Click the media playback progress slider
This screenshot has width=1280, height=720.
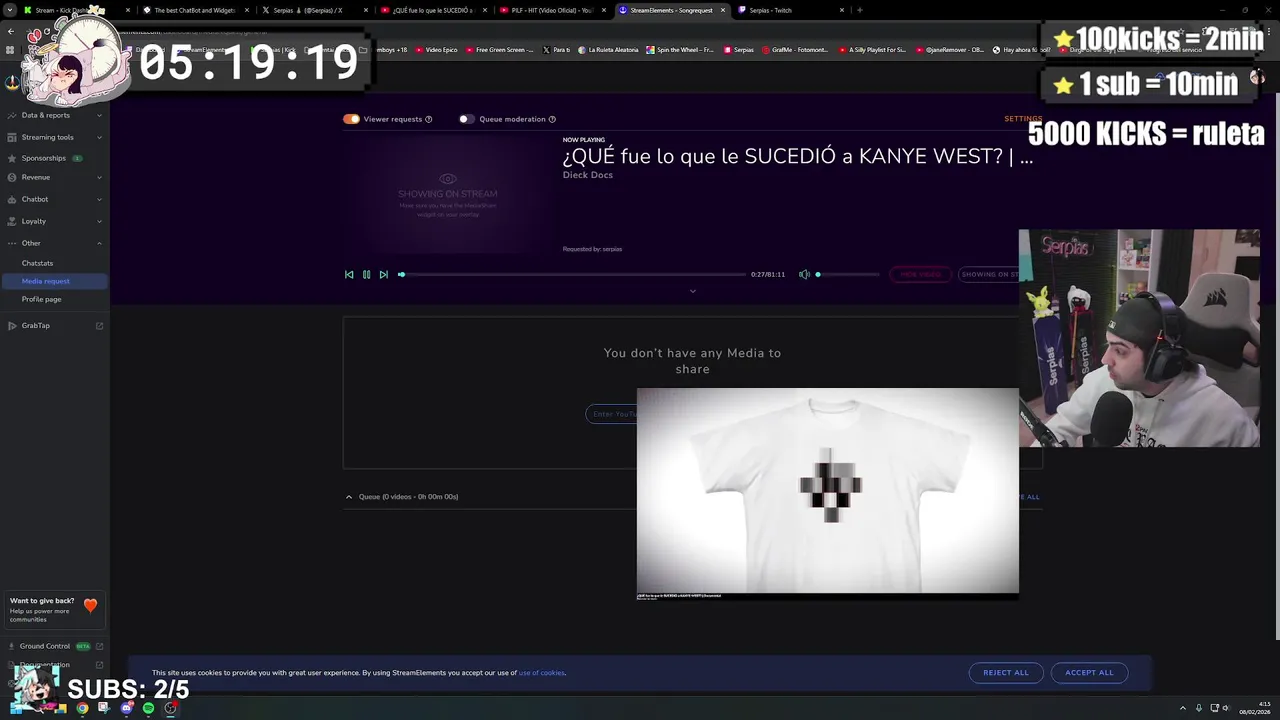point(573,274)
